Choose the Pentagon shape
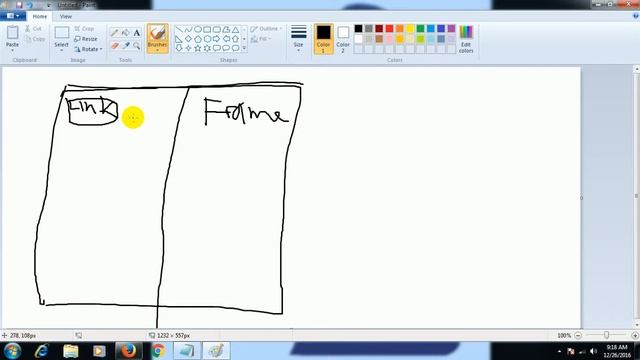The image size is (640, 360). (x=198, y=39)
